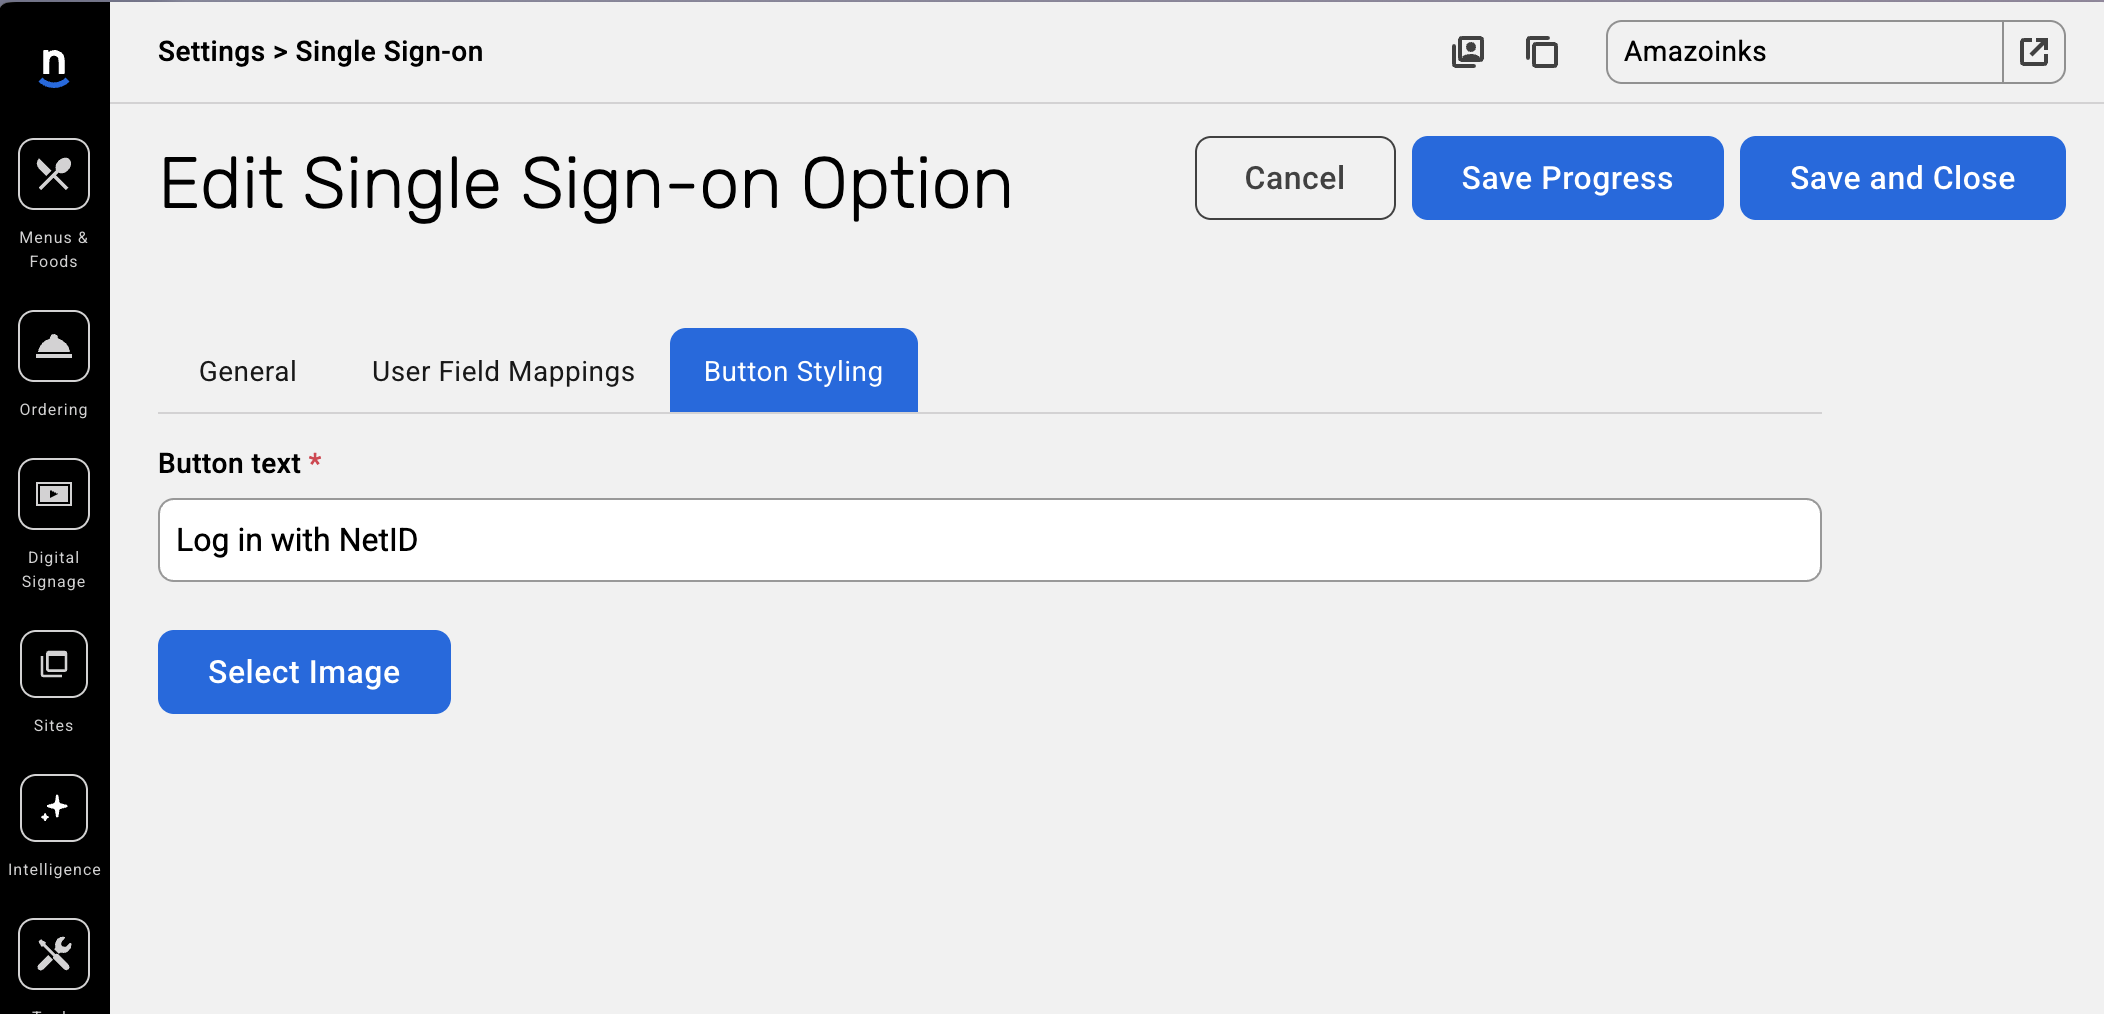
Task: Click the Select Image button
Action: point(304,672)
